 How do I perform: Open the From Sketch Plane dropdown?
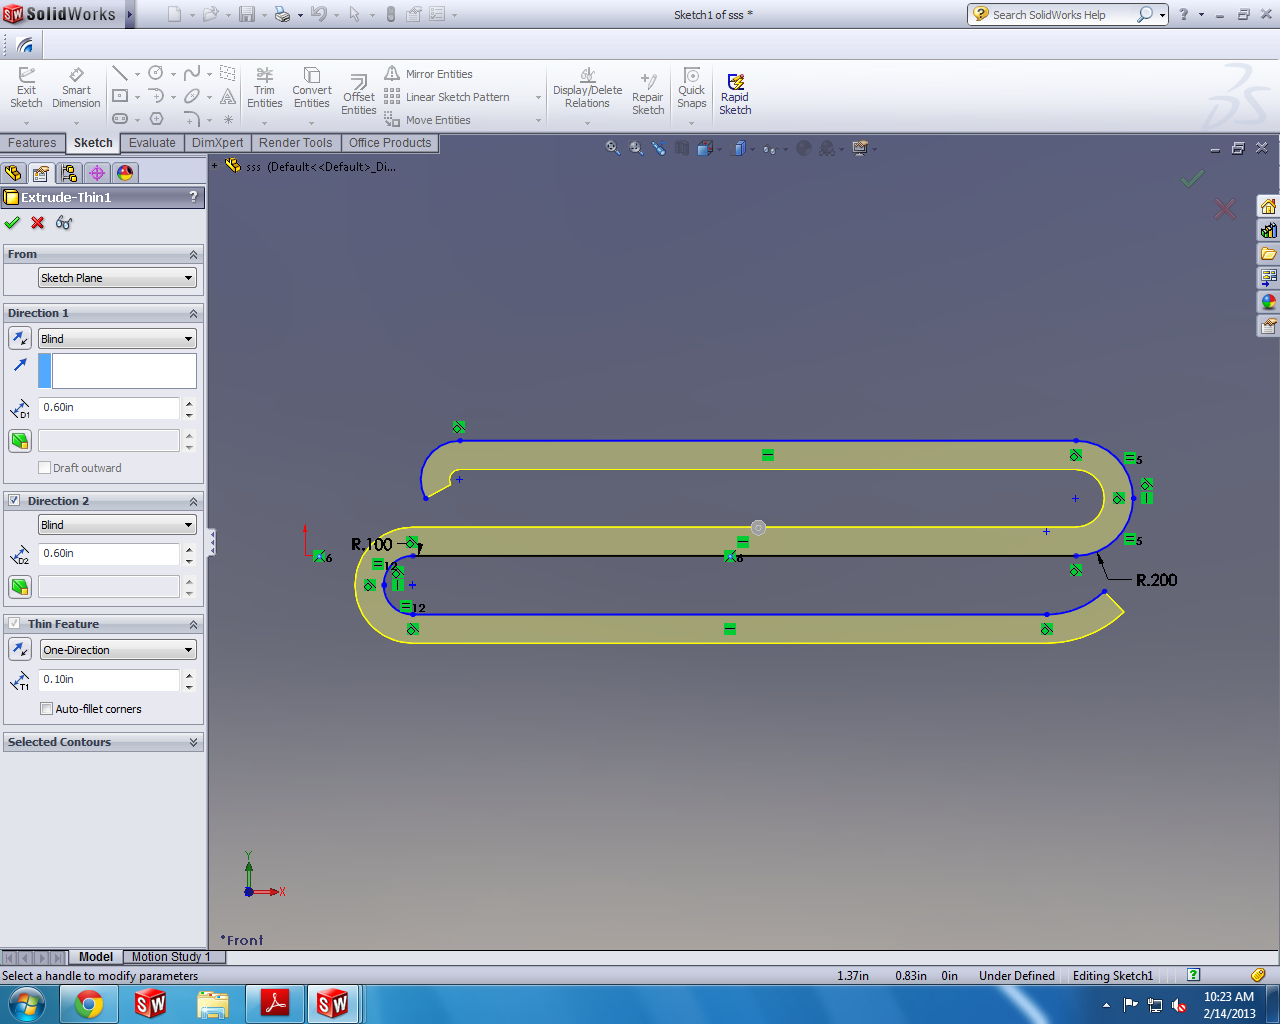click(x=117, y=278)
